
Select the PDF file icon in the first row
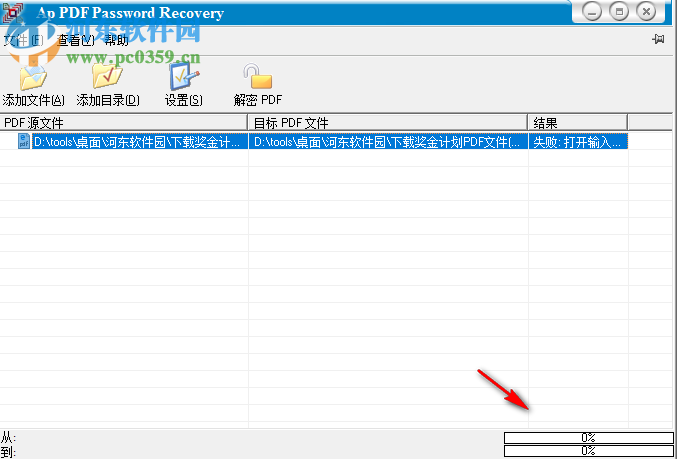tap(24, 141)
